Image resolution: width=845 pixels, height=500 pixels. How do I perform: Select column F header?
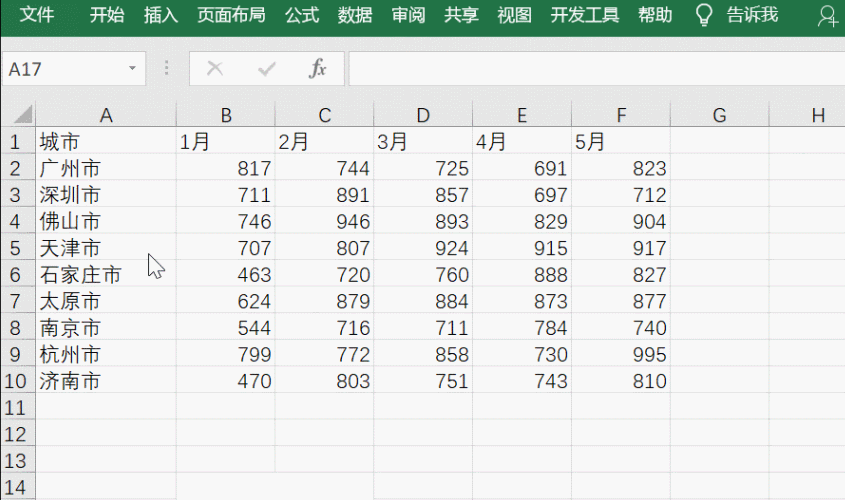pyautogui.click(x=621, y=115)
